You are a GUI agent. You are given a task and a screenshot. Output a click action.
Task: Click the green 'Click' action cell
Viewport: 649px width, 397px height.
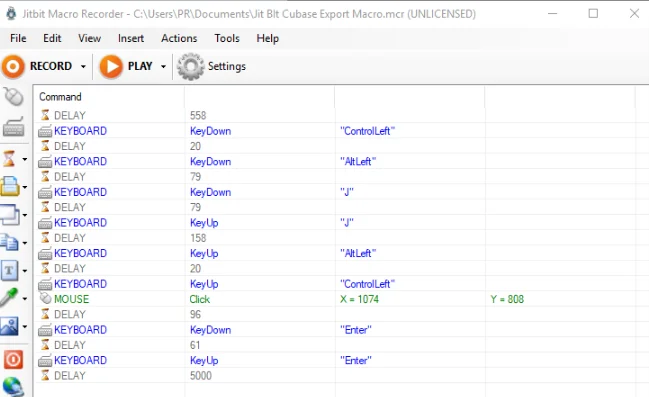200,299
